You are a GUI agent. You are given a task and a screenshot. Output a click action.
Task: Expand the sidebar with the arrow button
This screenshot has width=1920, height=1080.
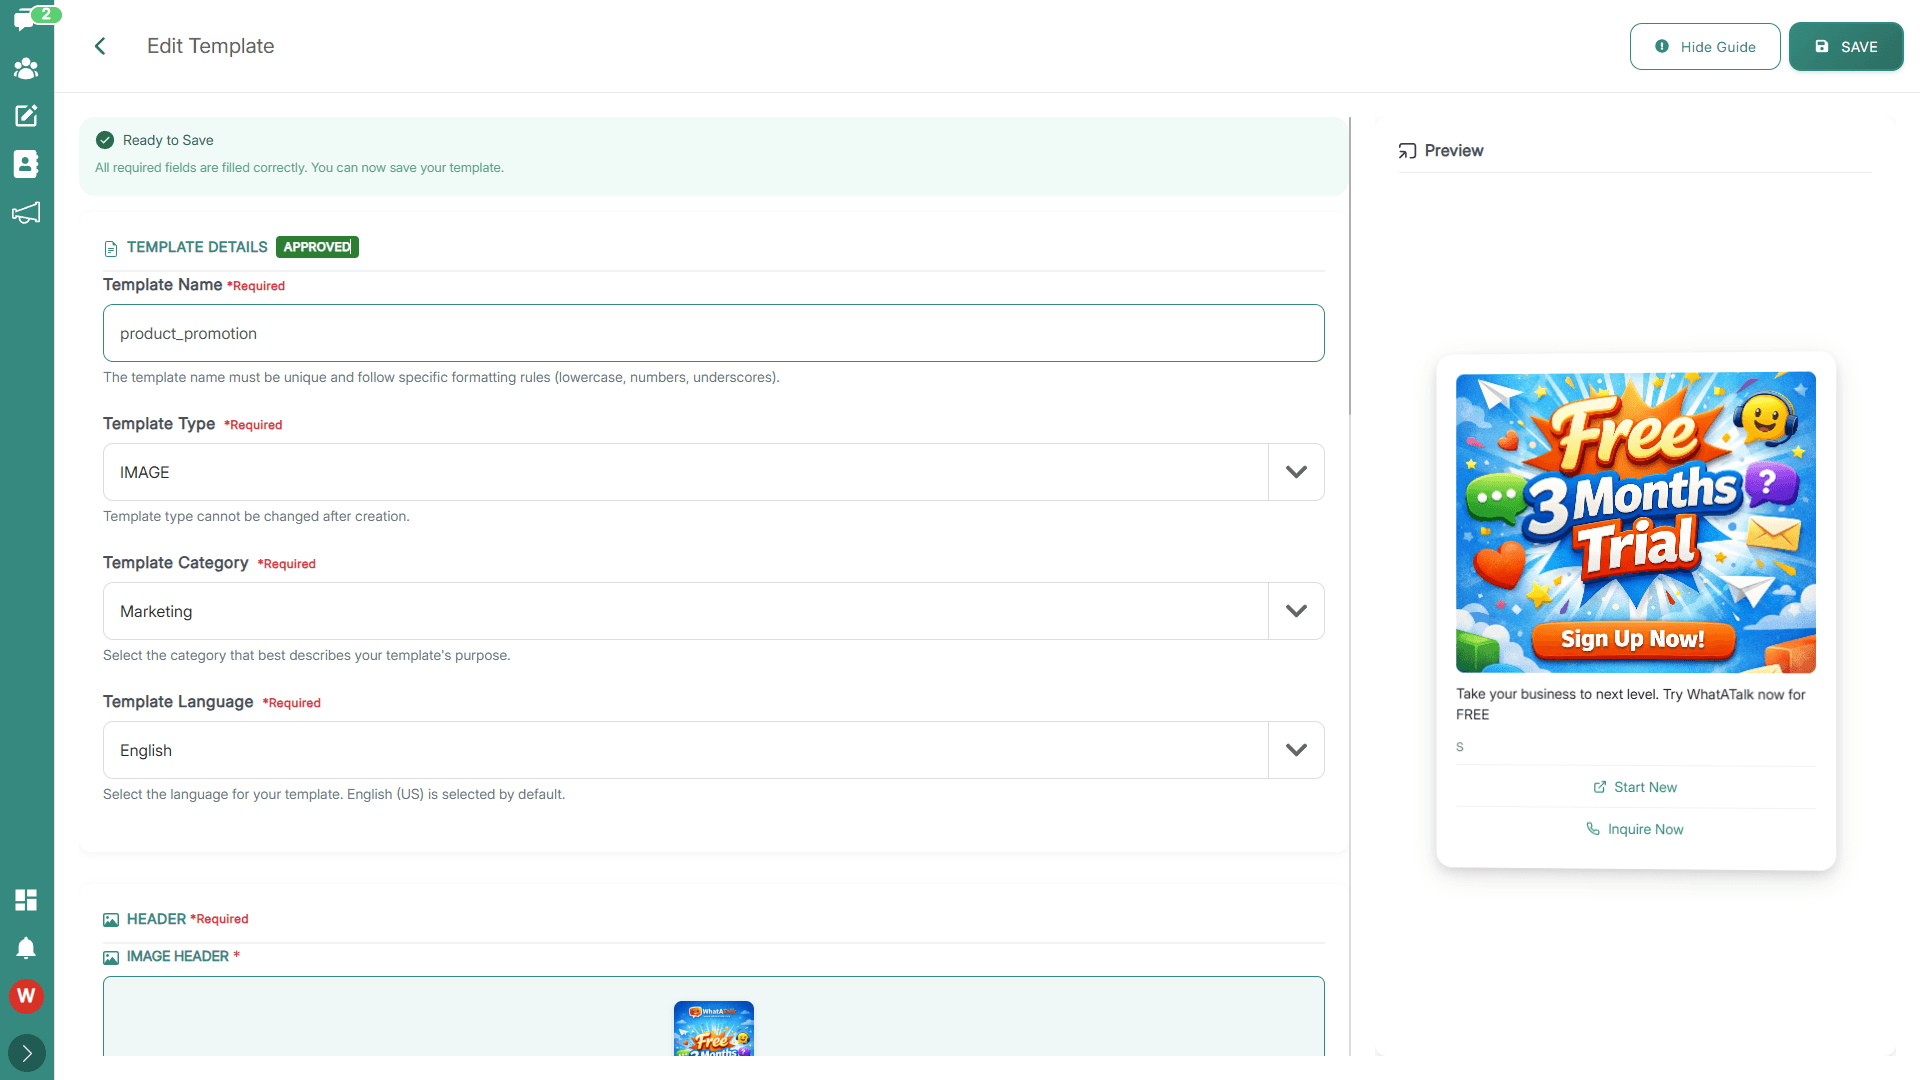pos(27,1053)
